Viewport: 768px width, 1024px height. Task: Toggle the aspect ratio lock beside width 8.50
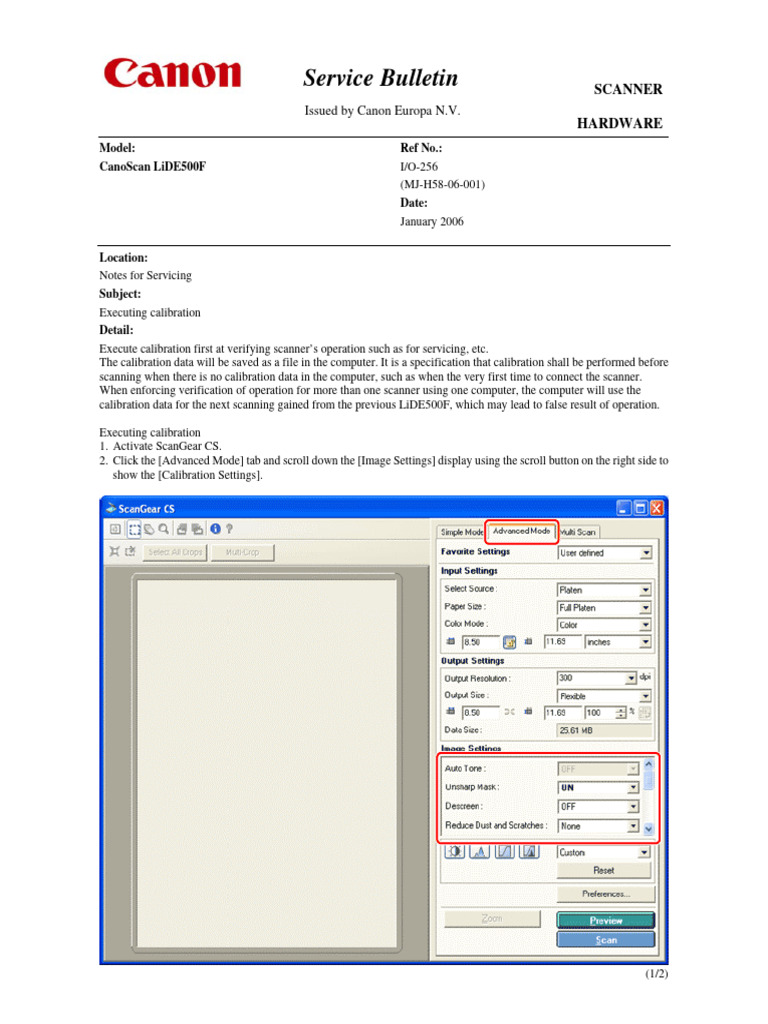pos(509,643)
